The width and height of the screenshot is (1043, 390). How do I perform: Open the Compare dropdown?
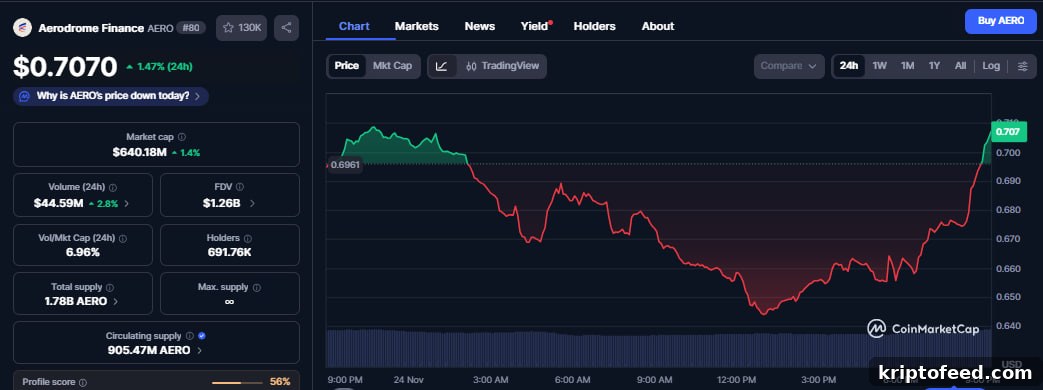(789, 67)
